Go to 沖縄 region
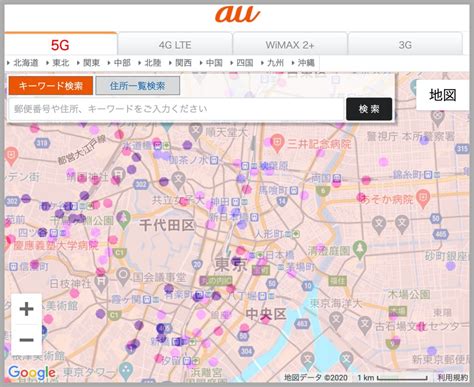The image size is (474, 387). (x=306, y=63)
